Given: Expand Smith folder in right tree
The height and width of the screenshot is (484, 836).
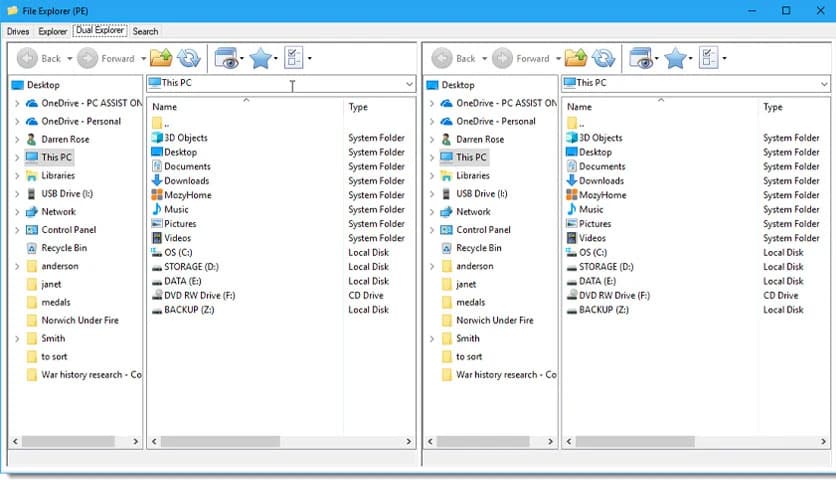Looking at the screenshot, I should click(x=432, y=338).
